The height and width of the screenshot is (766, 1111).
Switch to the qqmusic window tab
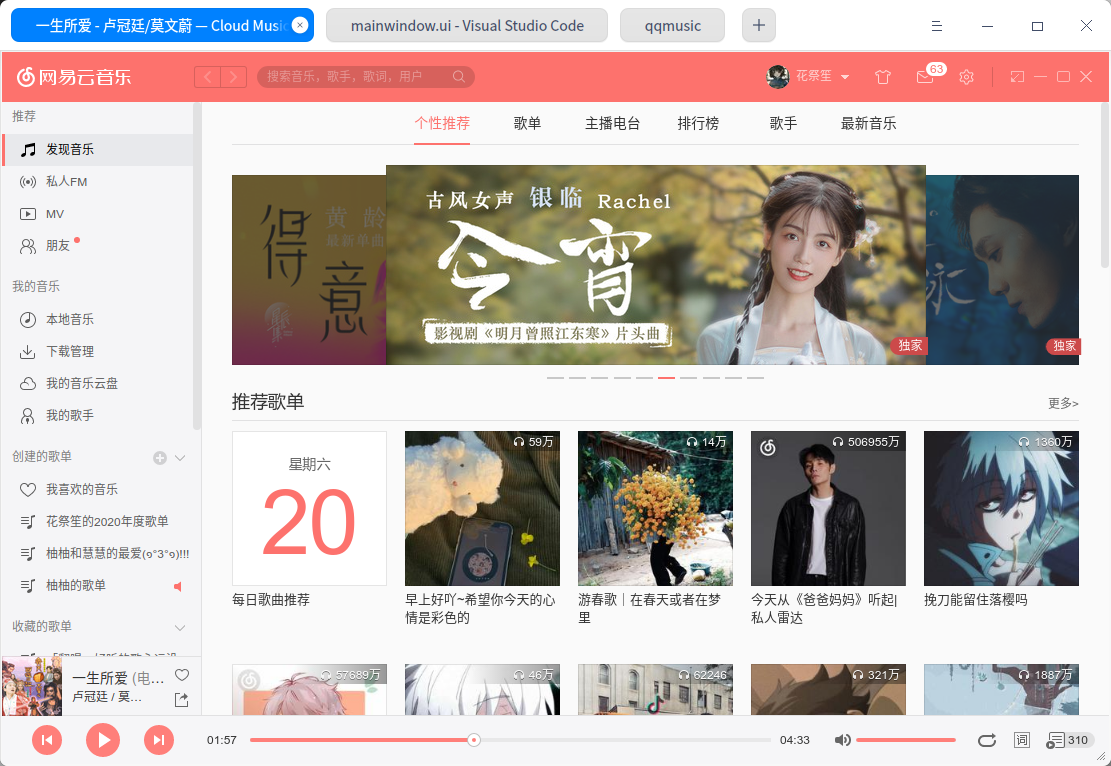click(672, 26)
